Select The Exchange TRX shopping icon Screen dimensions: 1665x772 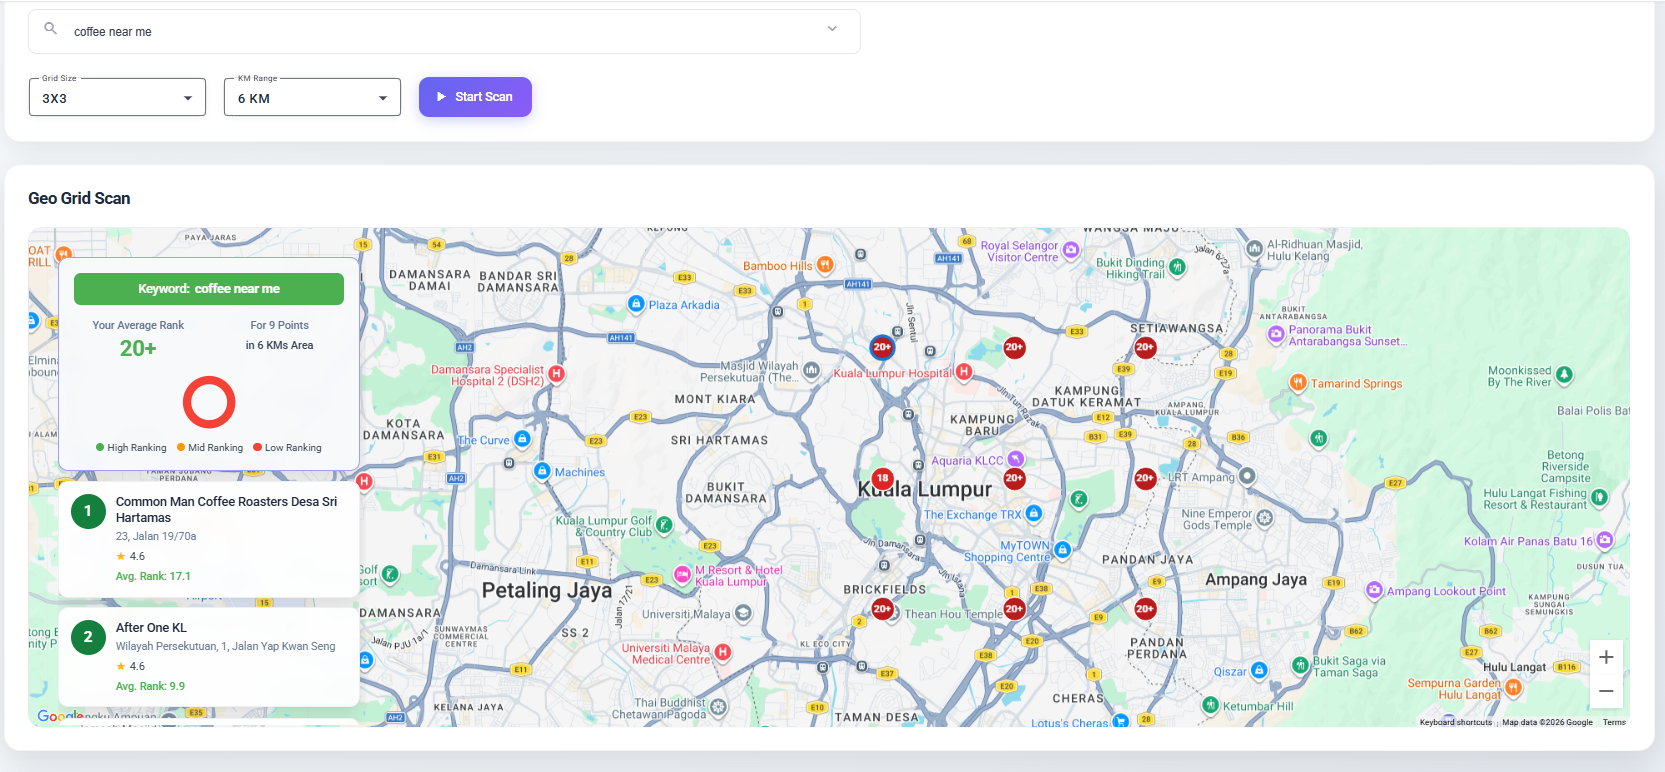[x=1034, y=513]
